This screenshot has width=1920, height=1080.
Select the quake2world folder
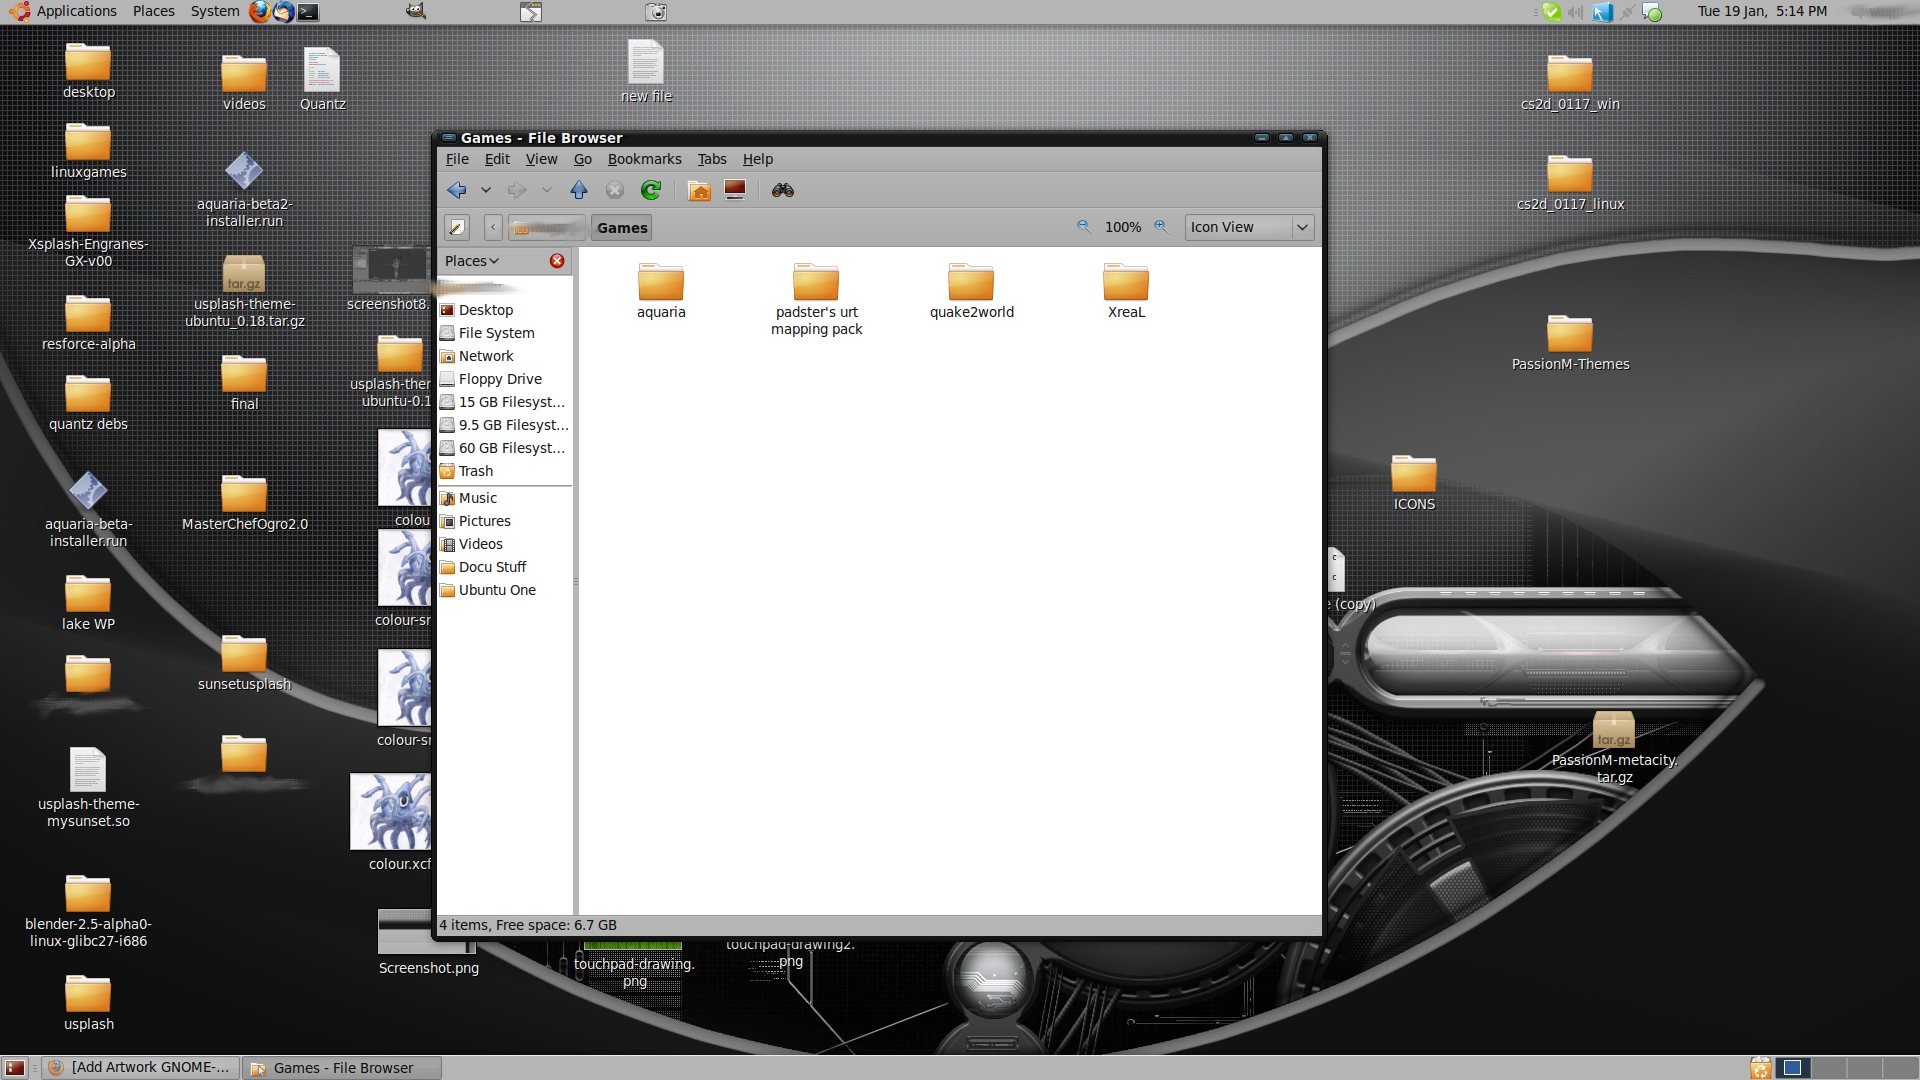(x=971, y=290)
